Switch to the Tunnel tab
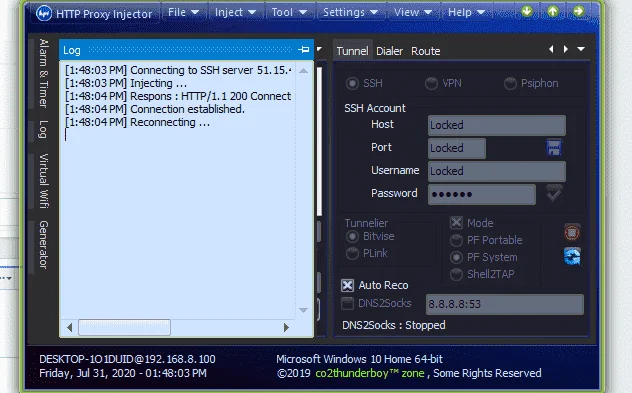 coord(353,51)
